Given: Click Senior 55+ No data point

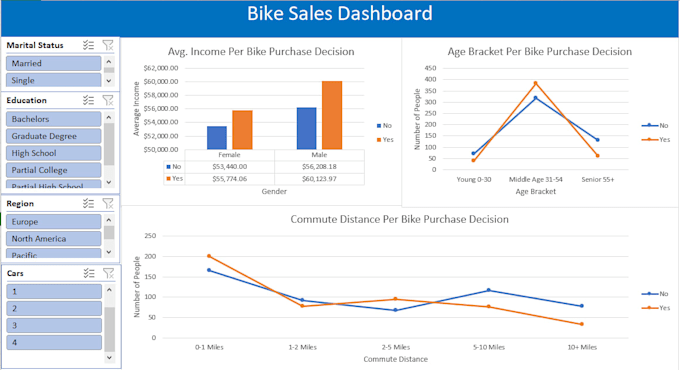Looking at the screenshot, I should pyautogui.click(x=598, y=140).
